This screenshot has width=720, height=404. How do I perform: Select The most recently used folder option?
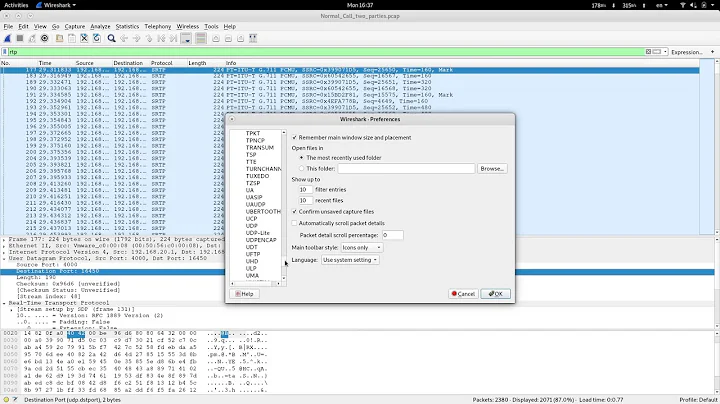click(302, 157)
